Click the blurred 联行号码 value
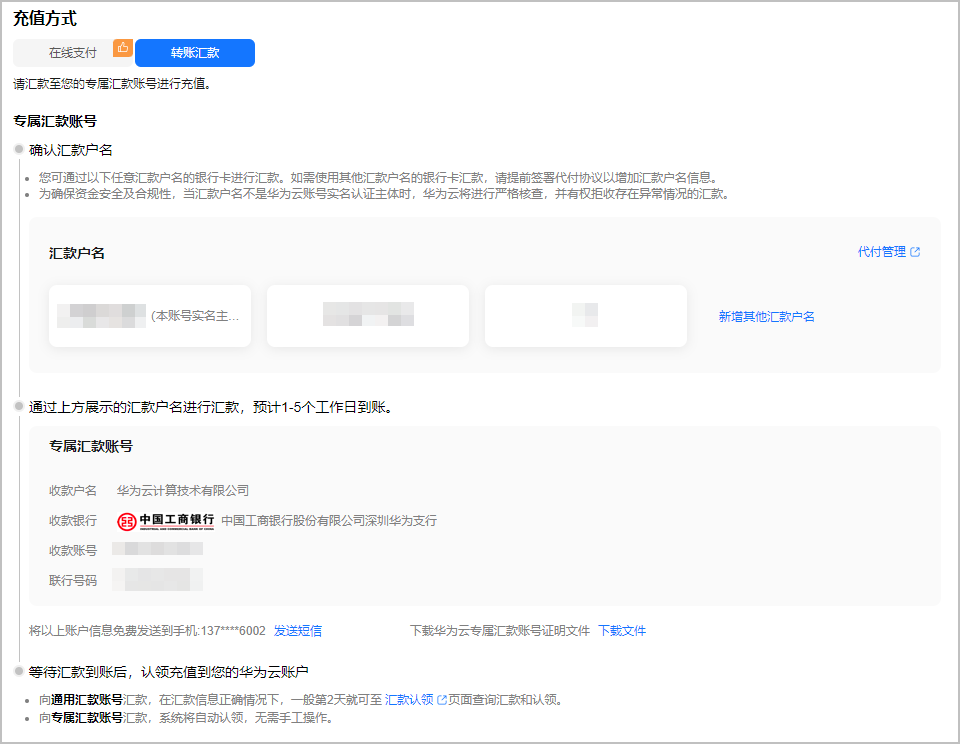The height and width of the screenshot is (744, 960). click(x=157, y=579)
